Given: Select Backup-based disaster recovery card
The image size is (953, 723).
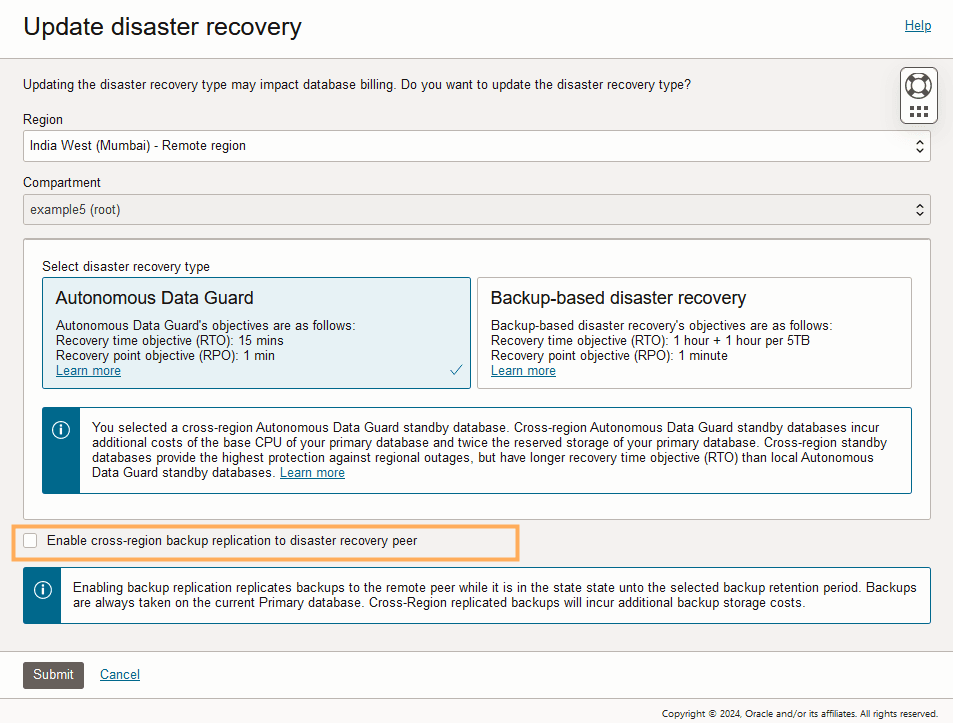Looking at the screenshot, I should click(x=694, y=333).
